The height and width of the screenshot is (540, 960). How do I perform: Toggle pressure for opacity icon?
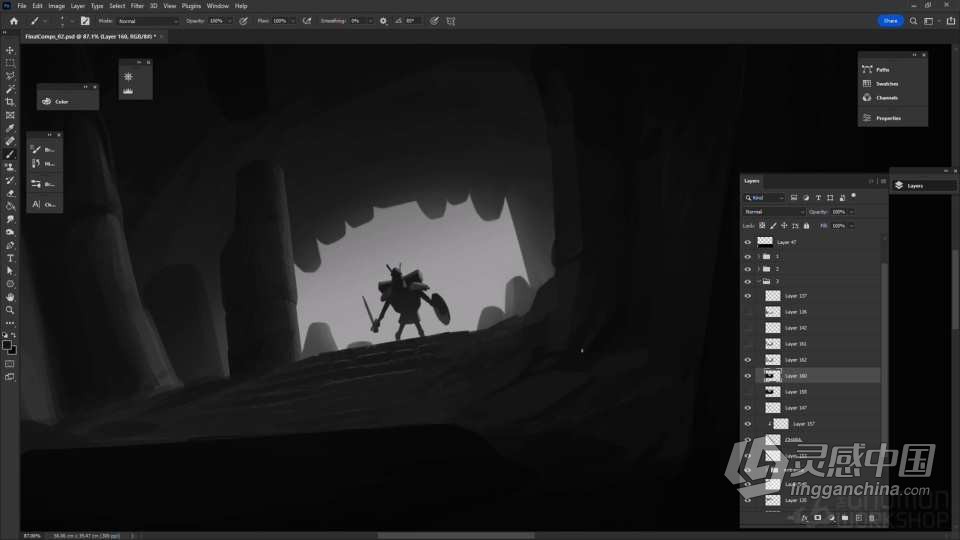[x=243, y=21]
